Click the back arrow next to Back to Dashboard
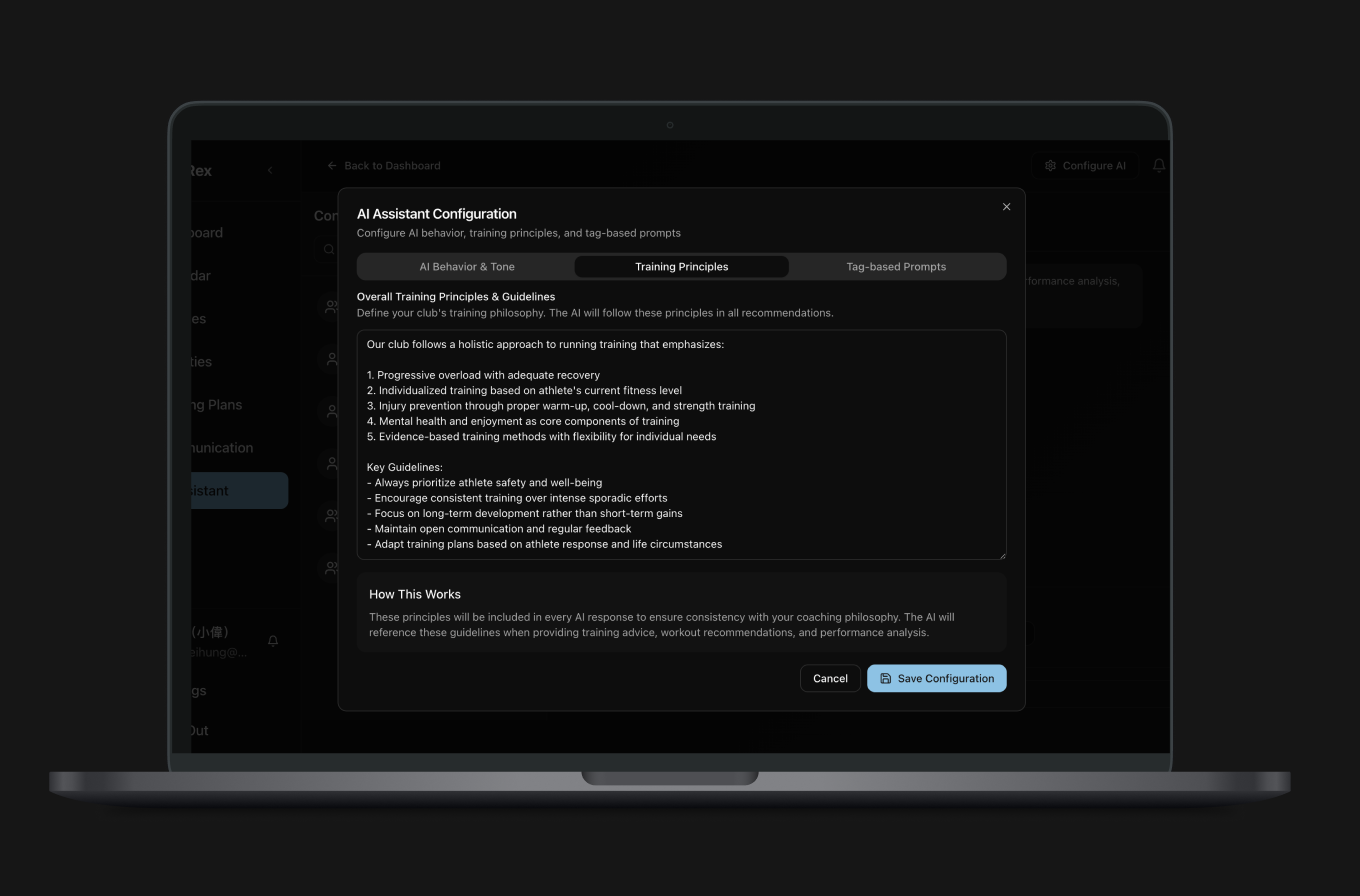 point(331,165)
